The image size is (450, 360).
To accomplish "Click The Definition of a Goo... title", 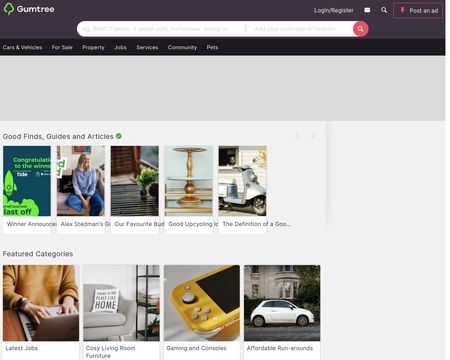I will 257,224.
